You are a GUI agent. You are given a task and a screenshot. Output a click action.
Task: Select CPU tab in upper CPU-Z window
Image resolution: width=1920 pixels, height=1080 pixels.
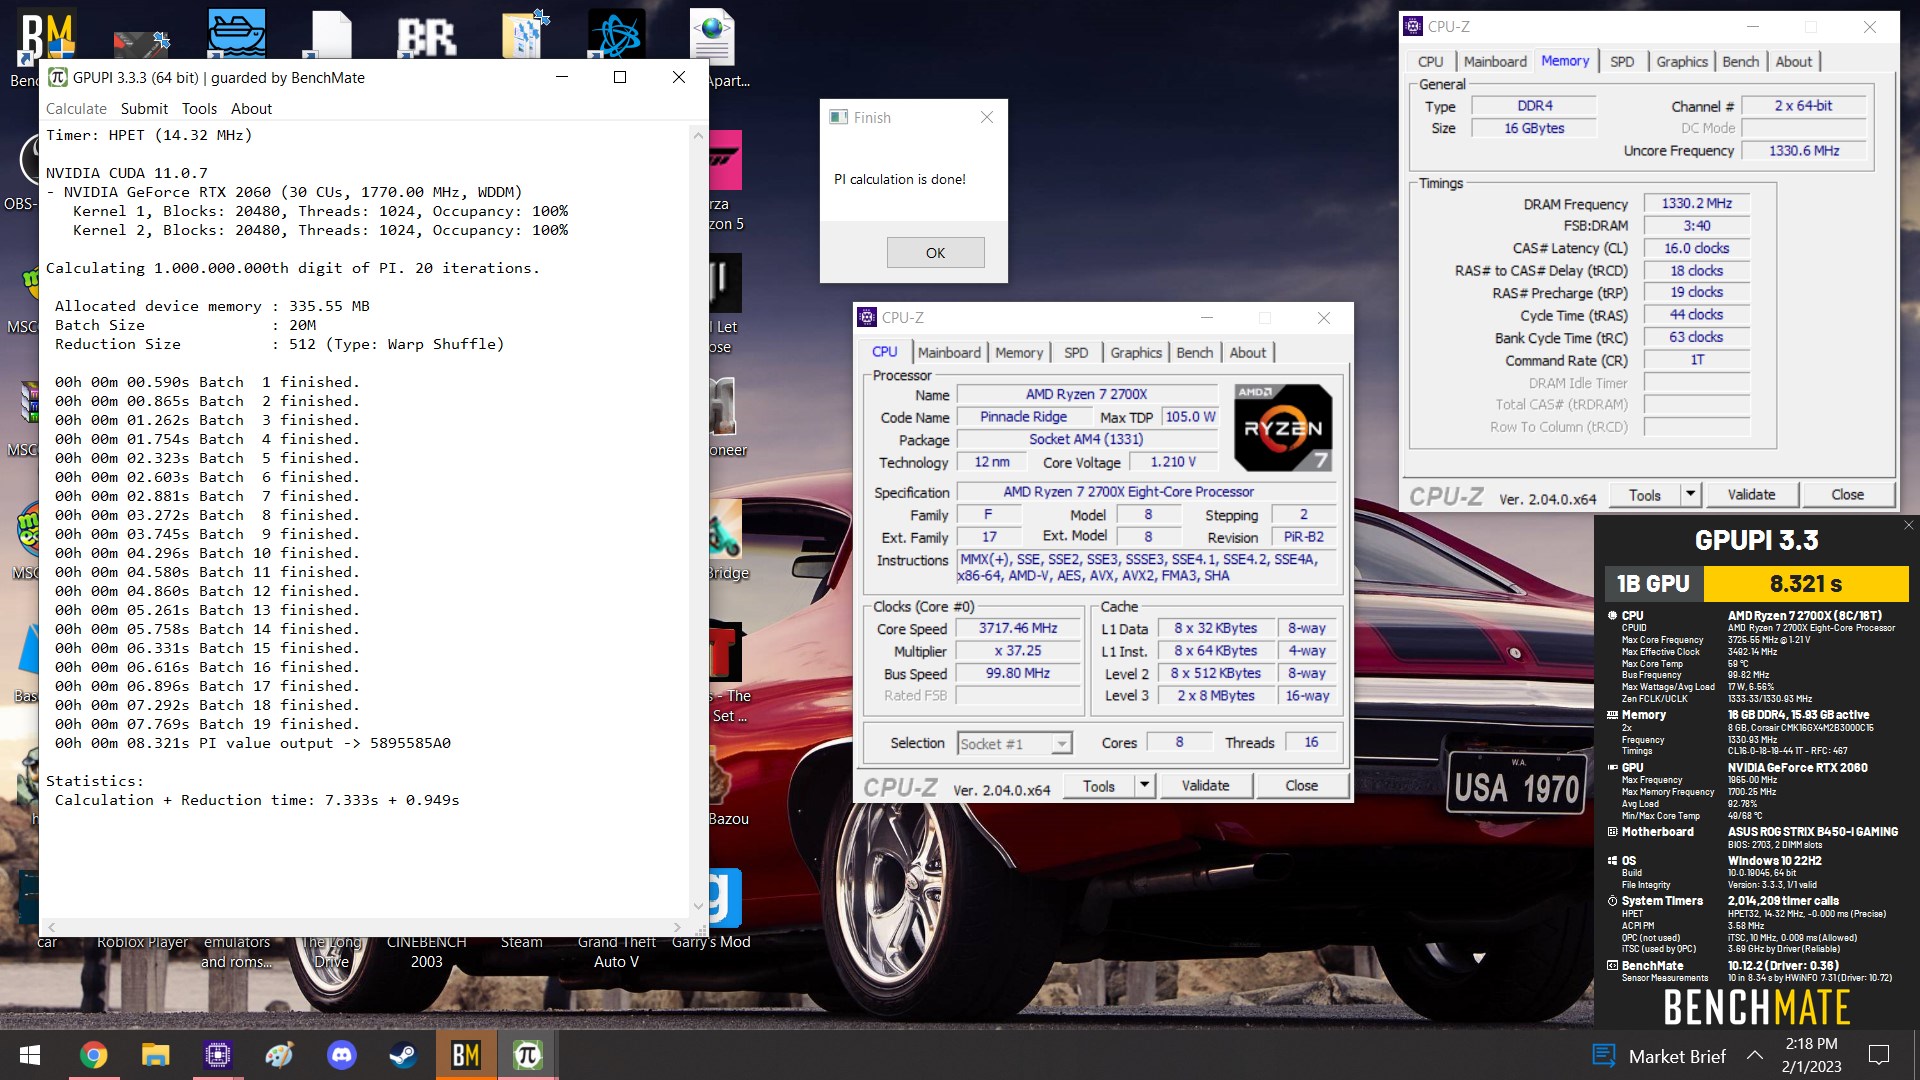pos(1430,62)
